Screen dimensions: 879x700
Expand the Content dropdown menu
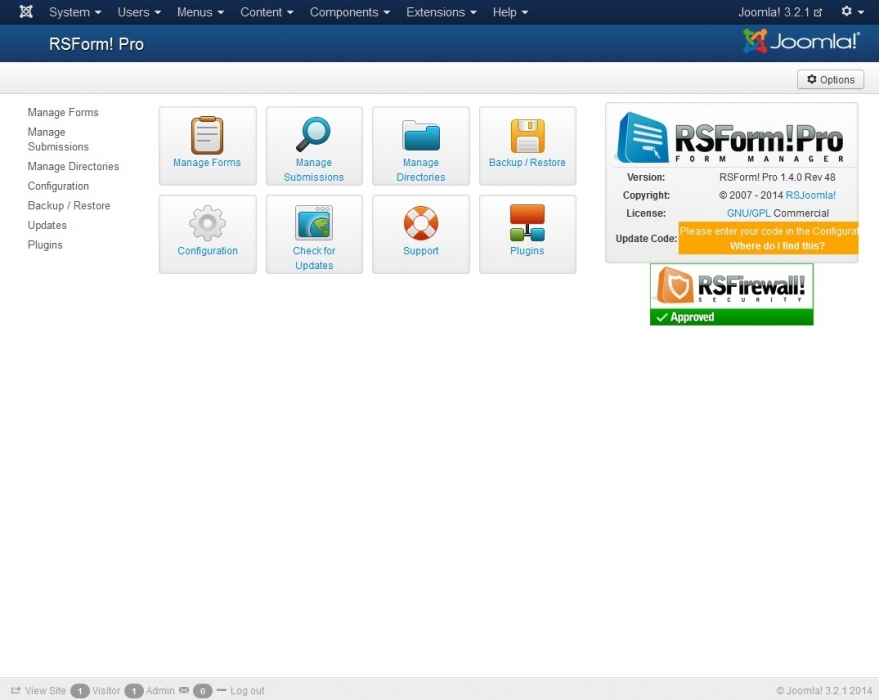pyautogui.click(x=267, y=12)
